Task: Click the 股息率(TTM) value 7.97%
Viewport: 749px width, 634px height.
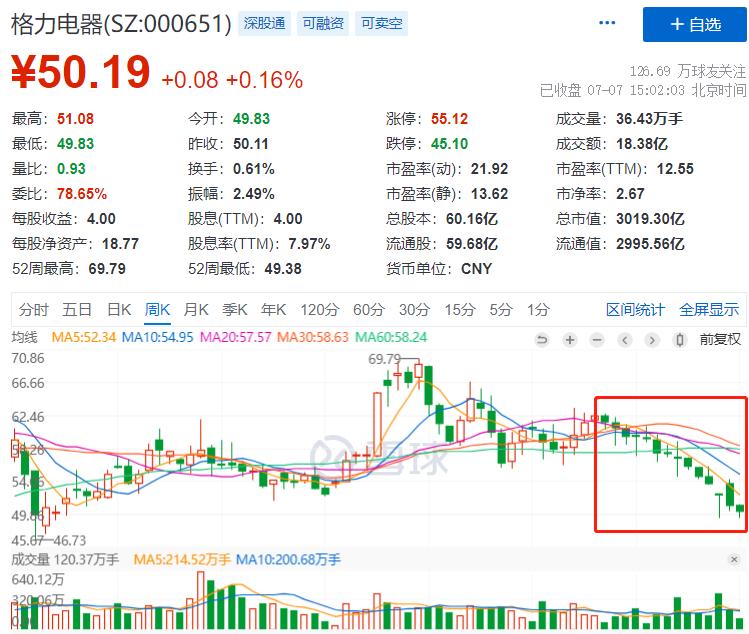Action: 309,244
